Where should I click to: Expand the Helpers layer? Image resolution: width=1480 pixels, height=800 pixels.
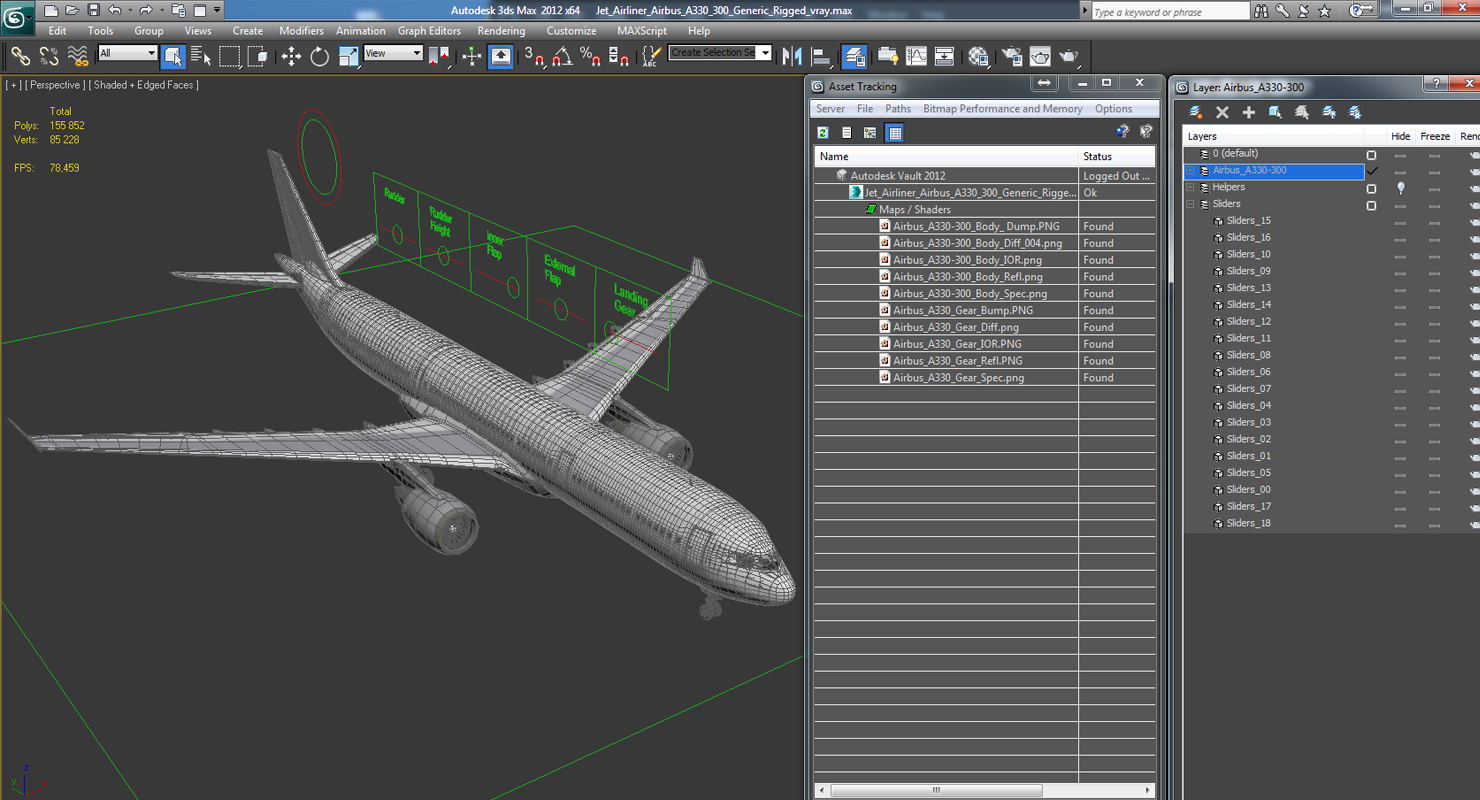tap(1190, 188)
